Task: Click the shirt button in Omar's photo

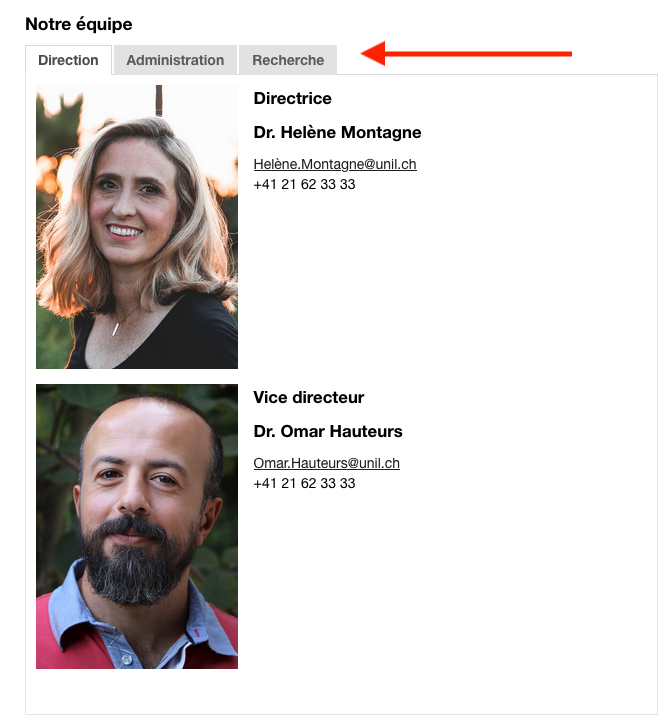Action: pyautogui.click(x=125, y=659)
